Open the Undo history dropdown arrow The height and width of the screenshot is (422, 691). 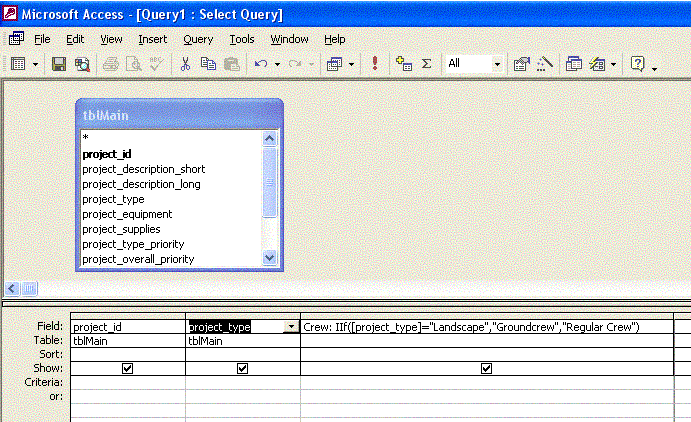(277, 64)
